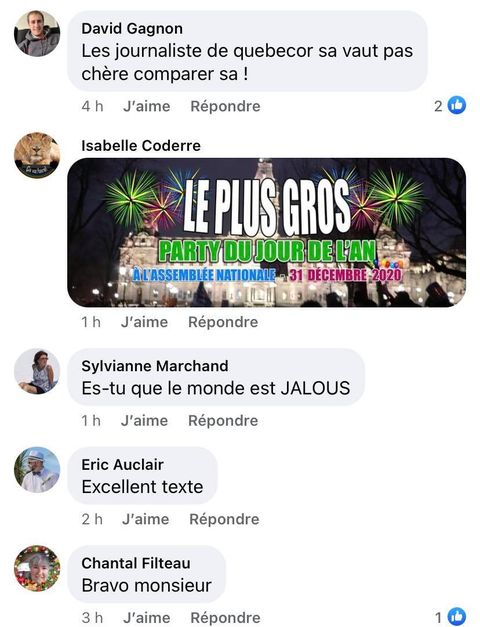Open Isabelle Coderre's lion avatar
Screen dimensions: 480x627
tap(37, 155)
